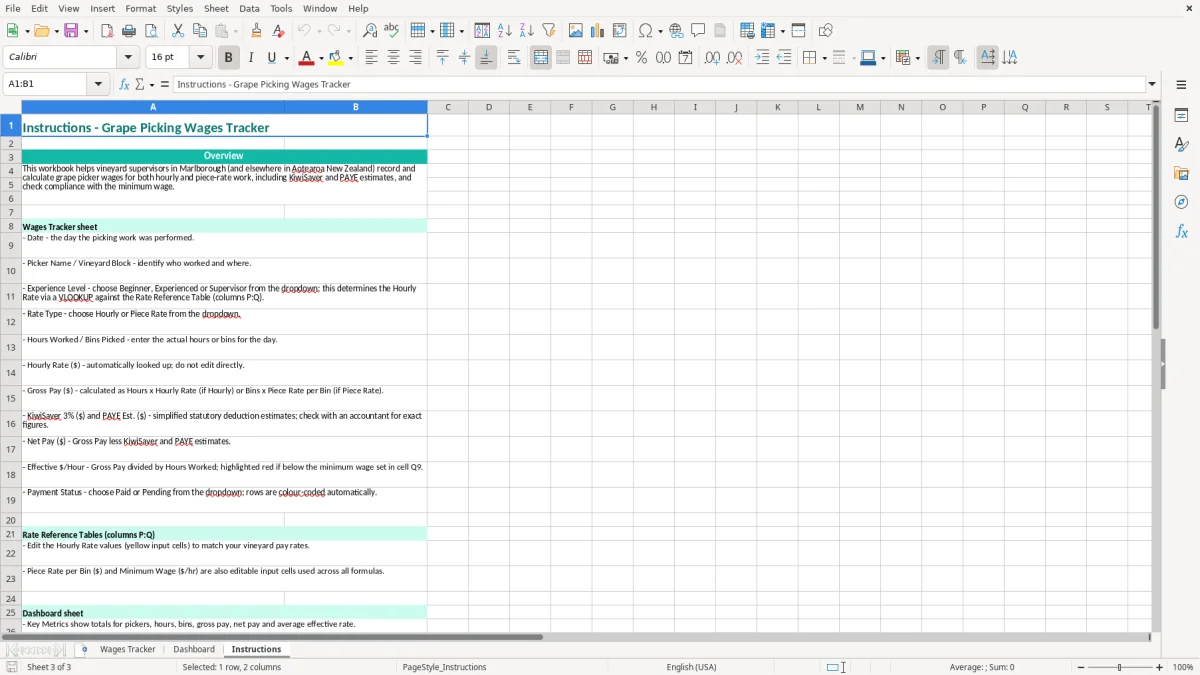Open the Special Character omega icon

pos(644,30)
